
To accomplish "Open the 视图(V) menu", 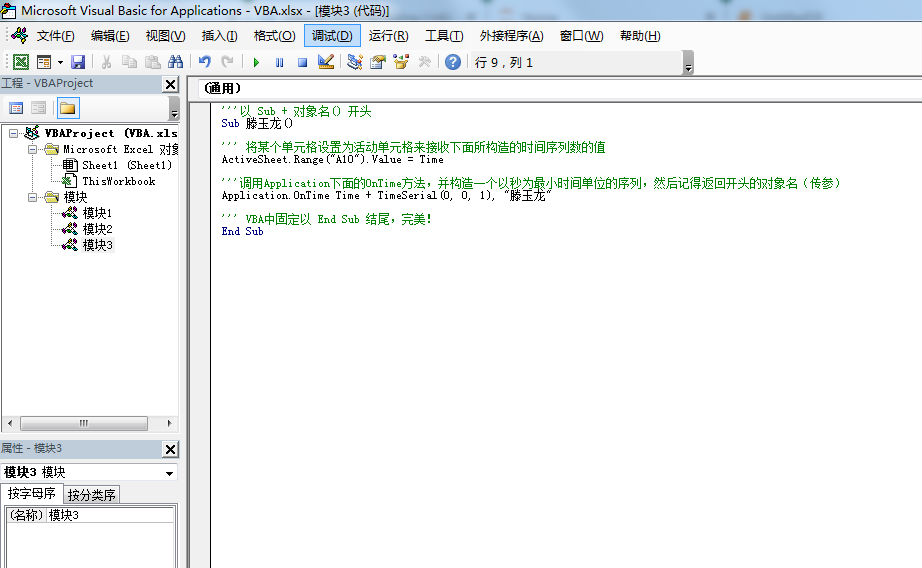I will coord(165,36).
